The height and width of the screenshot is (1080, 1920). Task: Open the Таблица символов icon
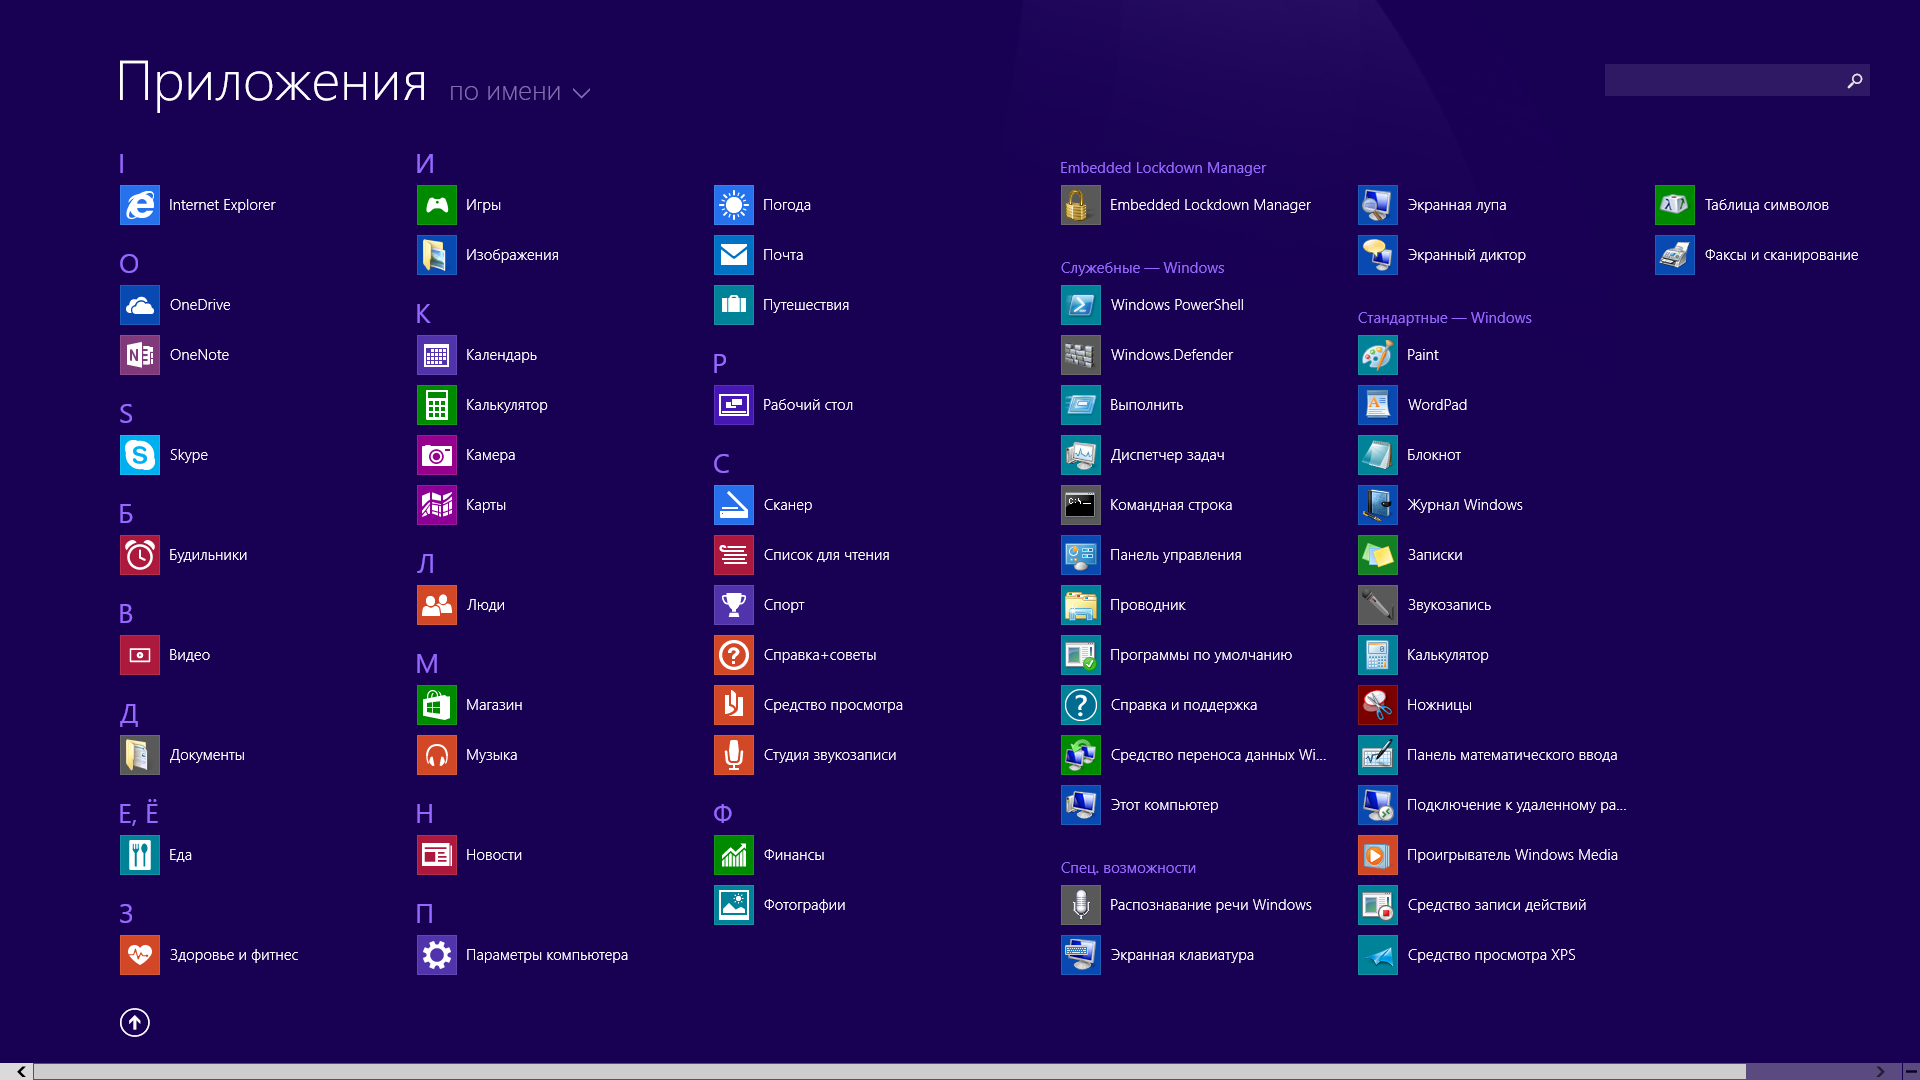pos(1675,205)
